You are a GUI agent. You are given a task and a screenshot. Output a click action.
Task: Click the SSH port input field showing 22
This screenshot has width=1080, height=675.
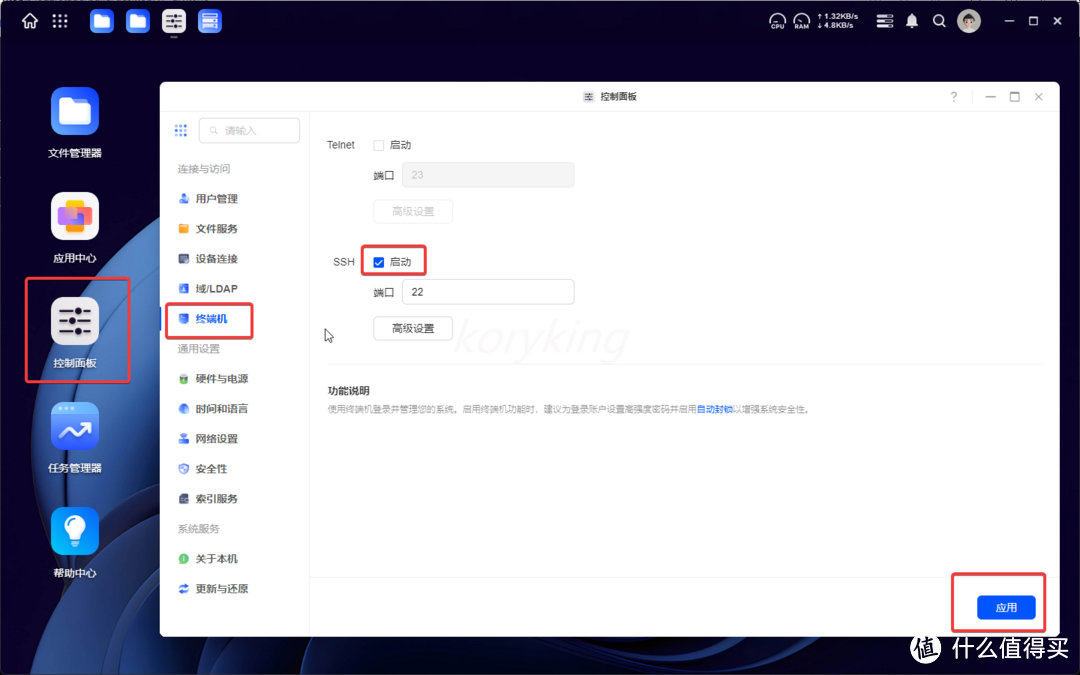tap(487, 291)
